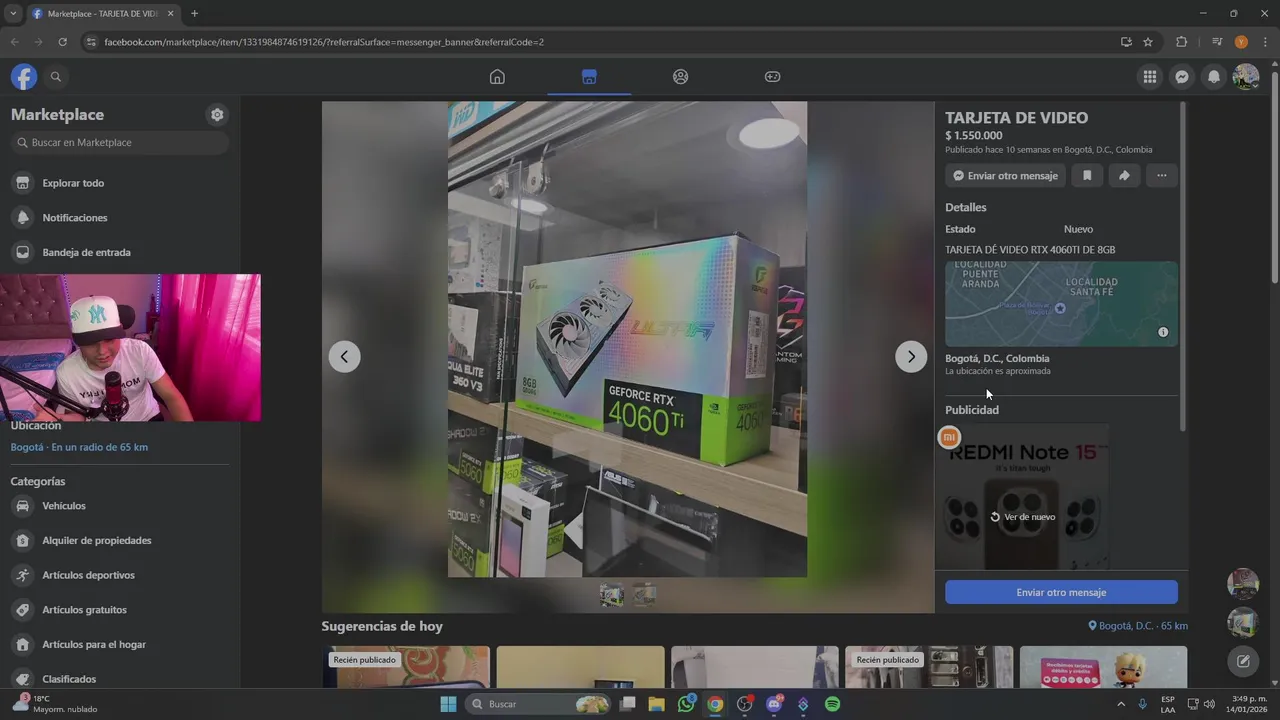Select Artículos deportivos category
The height and width of the screenshot is (720, 1280).
coord(120,575)
